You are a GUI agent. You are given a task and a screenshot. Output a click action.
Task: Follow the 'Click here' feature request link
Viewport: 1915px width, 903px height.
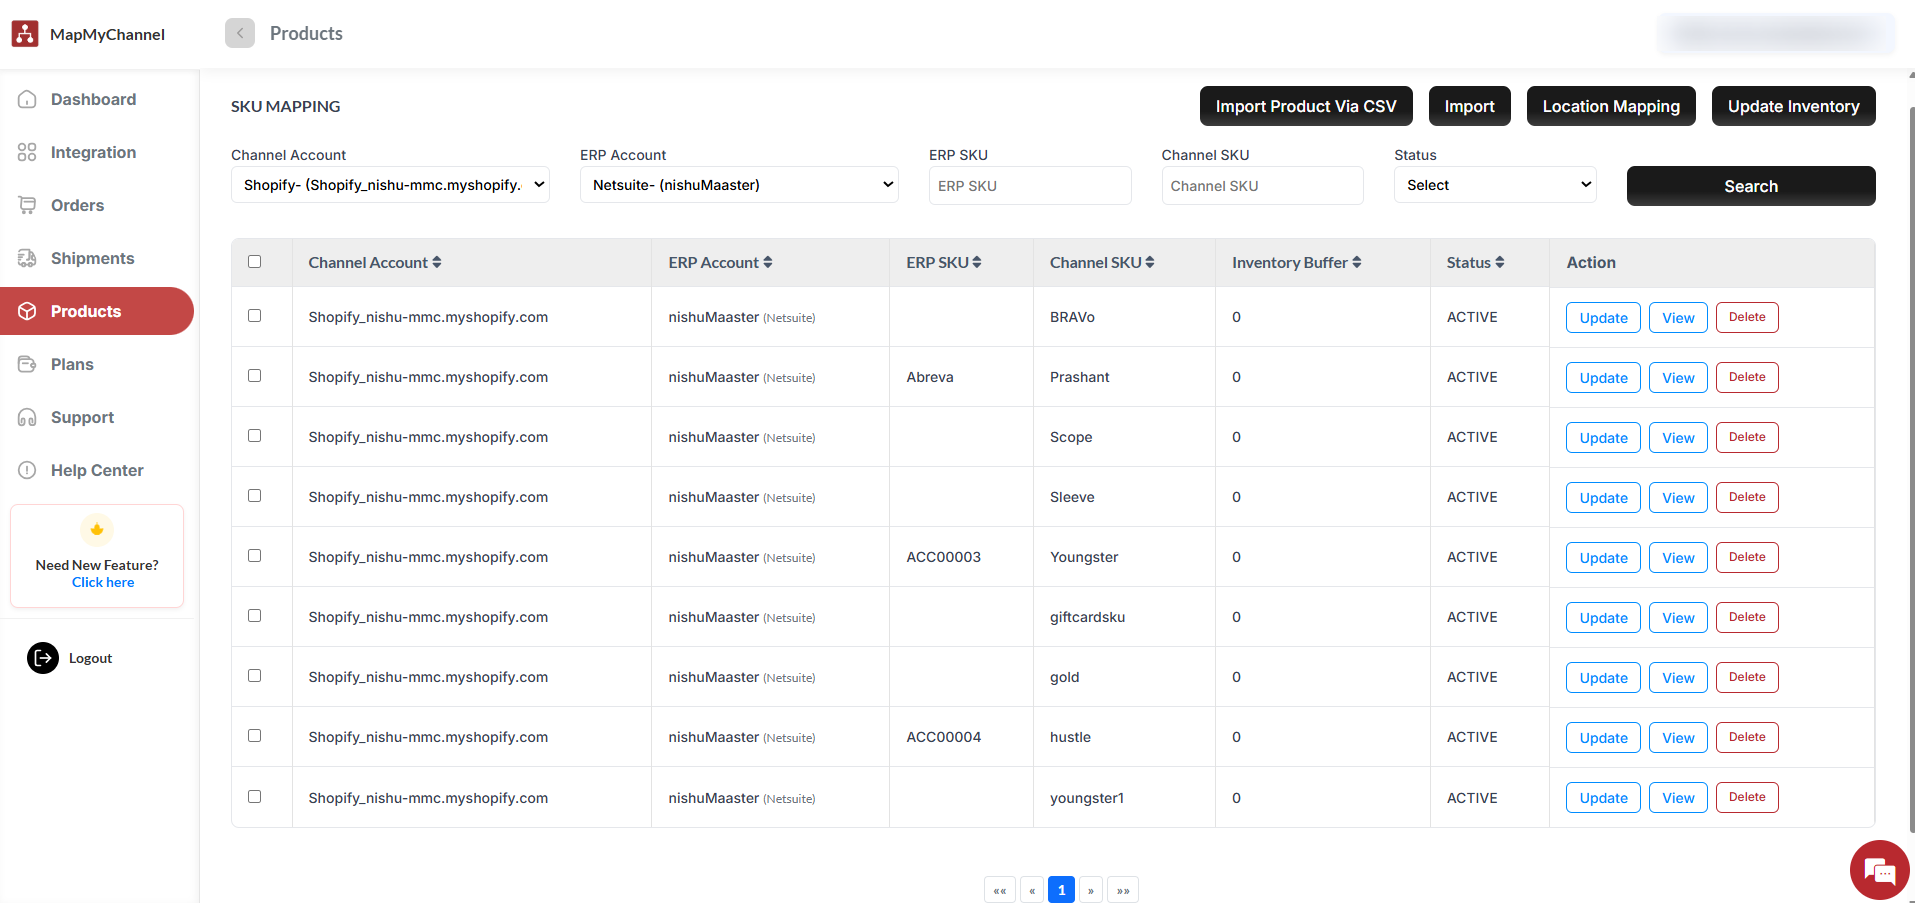pyautogui.click(x=103, y=582)
